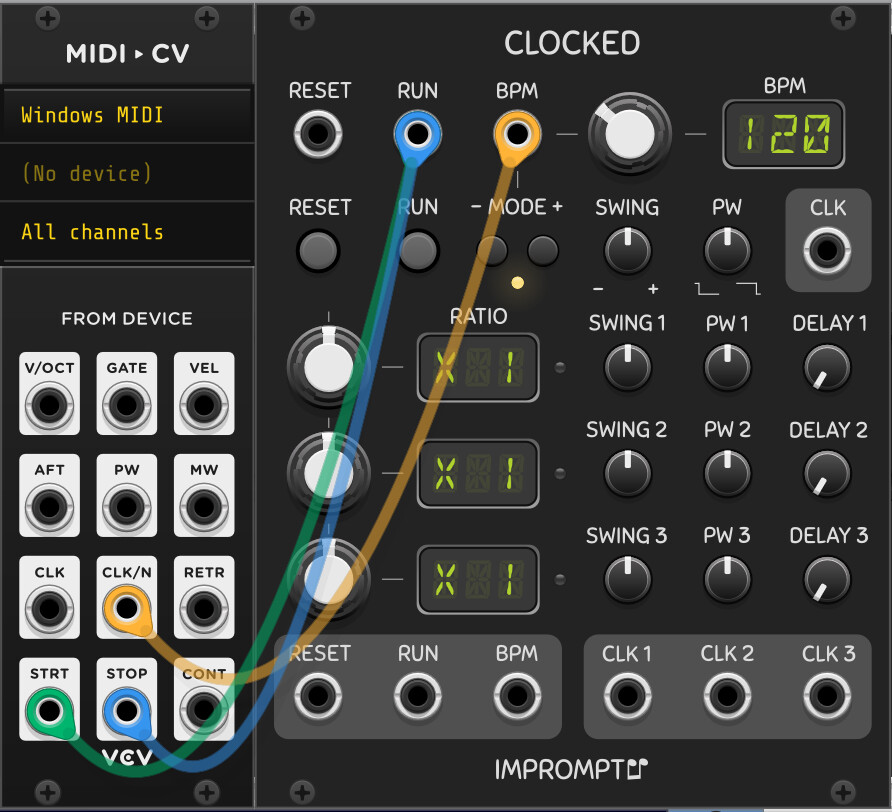Viewport: 892px width, 812px height.
Task: Click the MODE minus button
Action: 492,250
